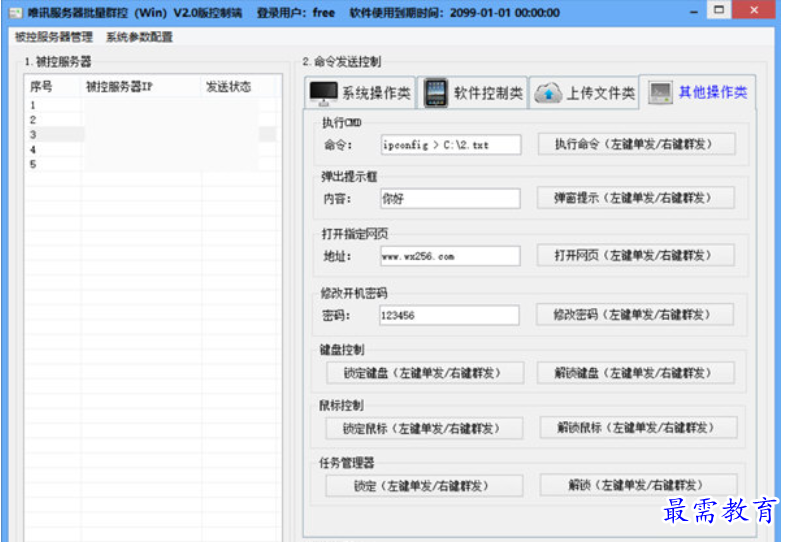Viewport: 785px width, 542px height.
Task: Focus the 地址 web address input field
Action: click(x=450, y=256)
